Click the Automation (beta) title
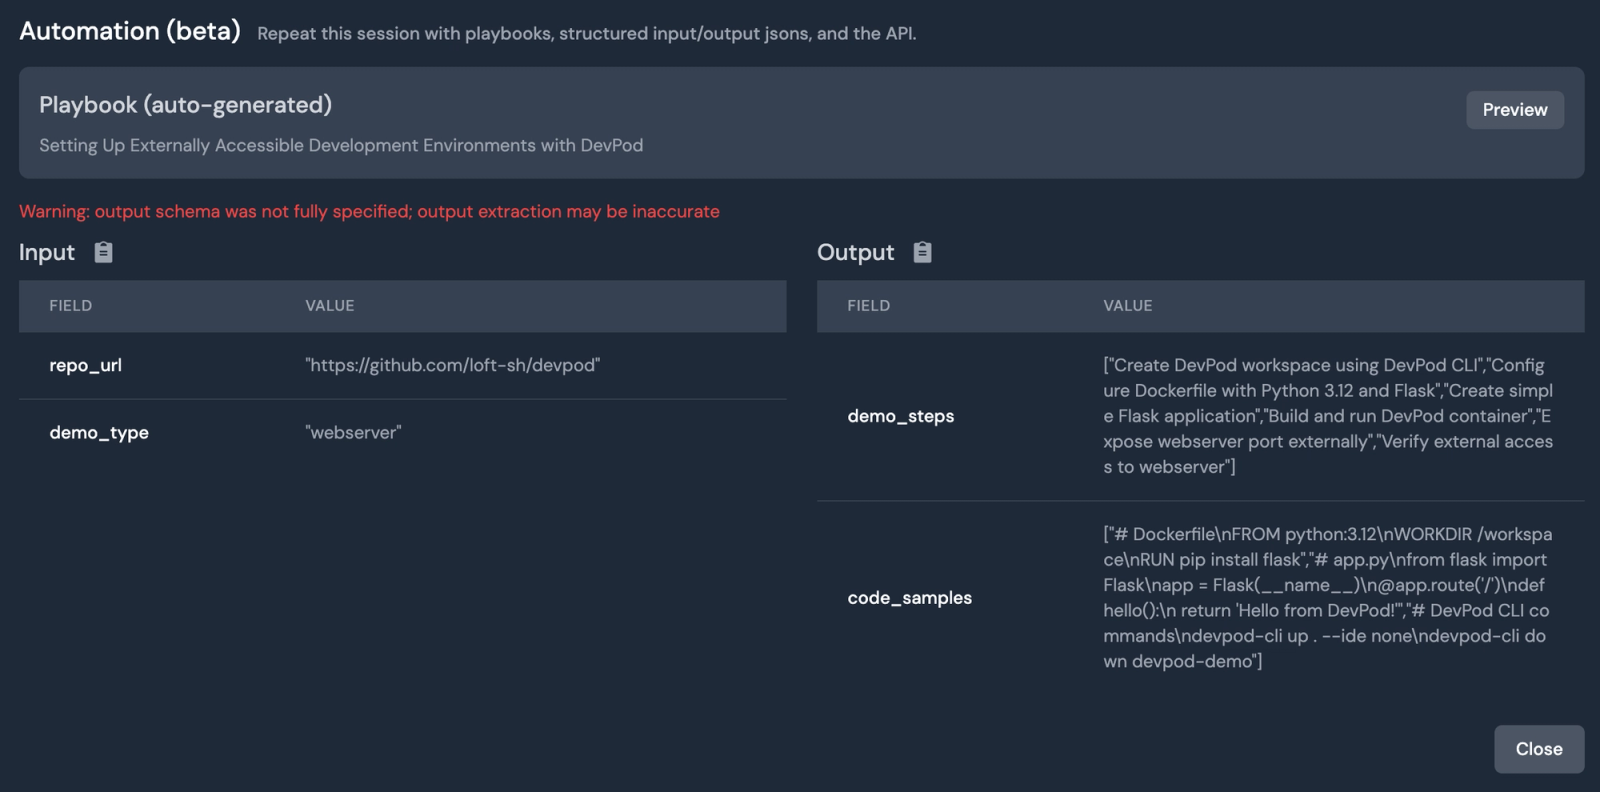 [130, 31]
